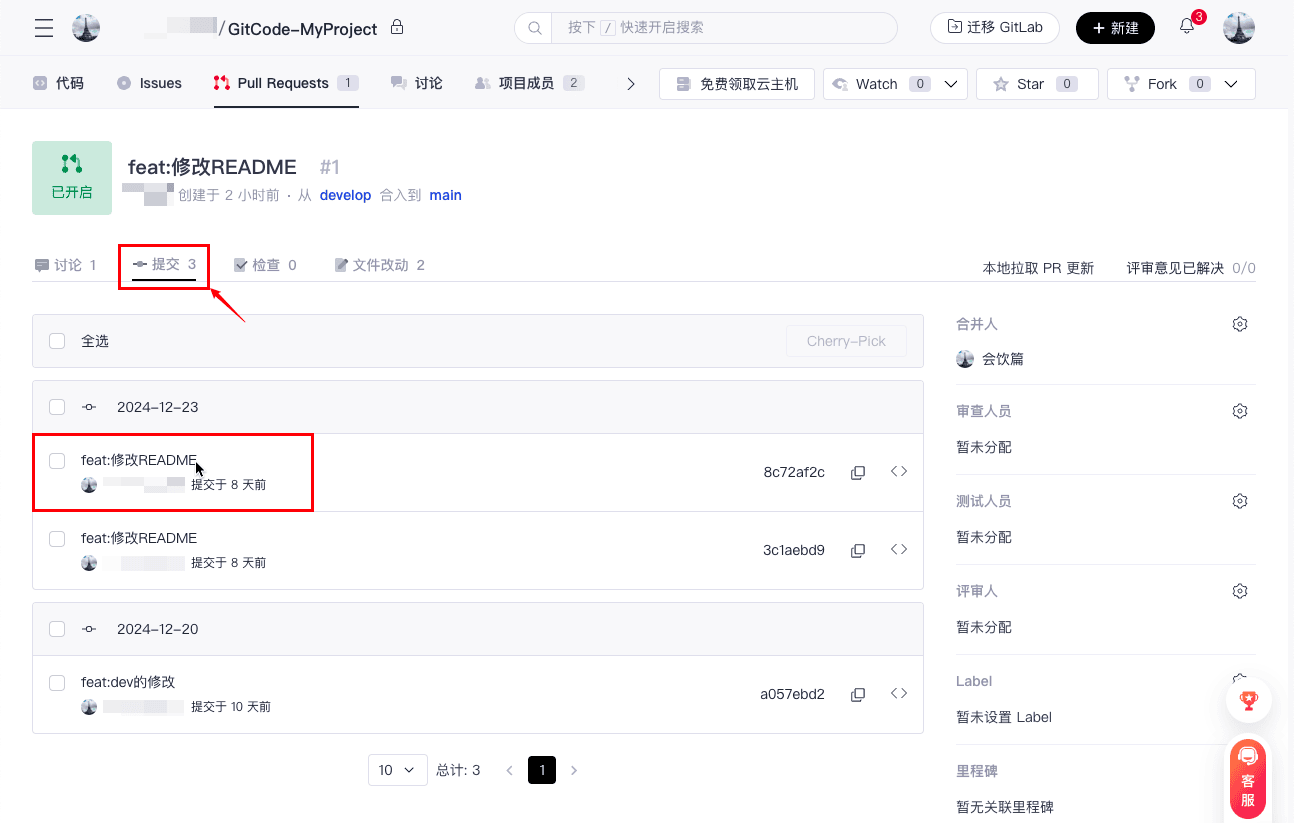Expand the Watch dropdown arrow
The image size is (1294, 823).
951,84
